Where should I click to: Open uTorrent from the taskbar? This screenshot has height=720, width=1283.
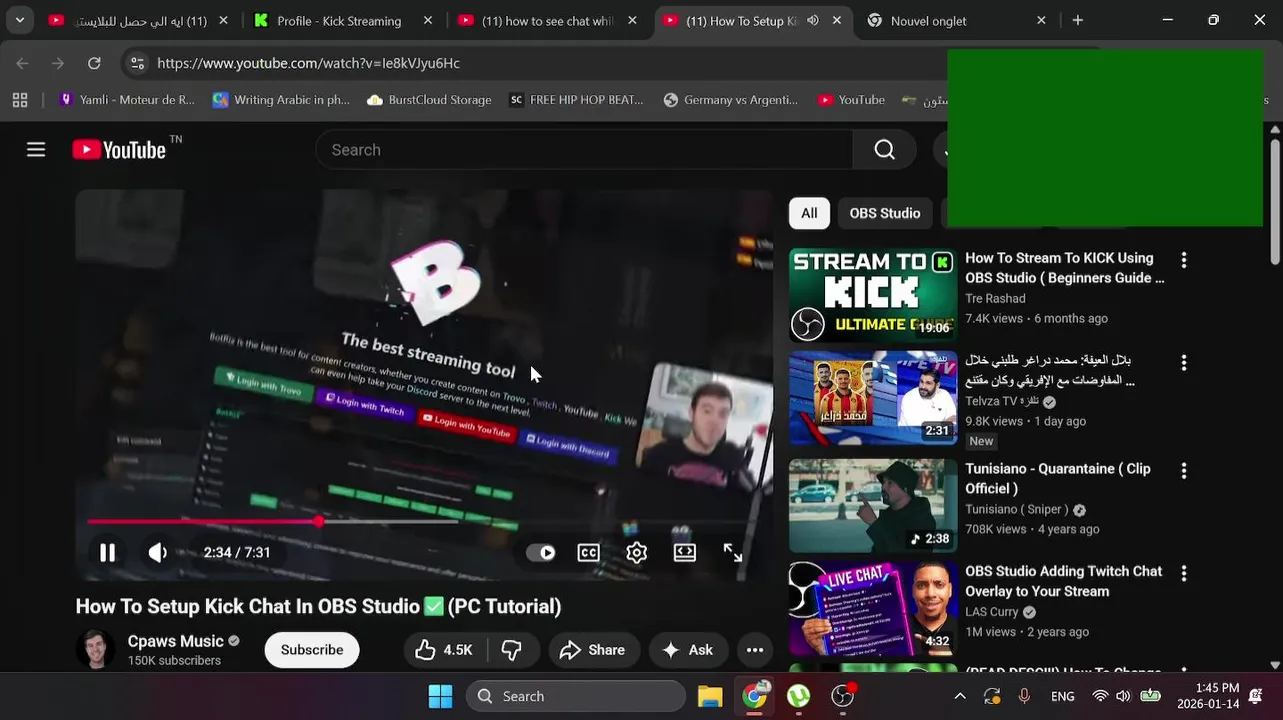click(799, 696)
